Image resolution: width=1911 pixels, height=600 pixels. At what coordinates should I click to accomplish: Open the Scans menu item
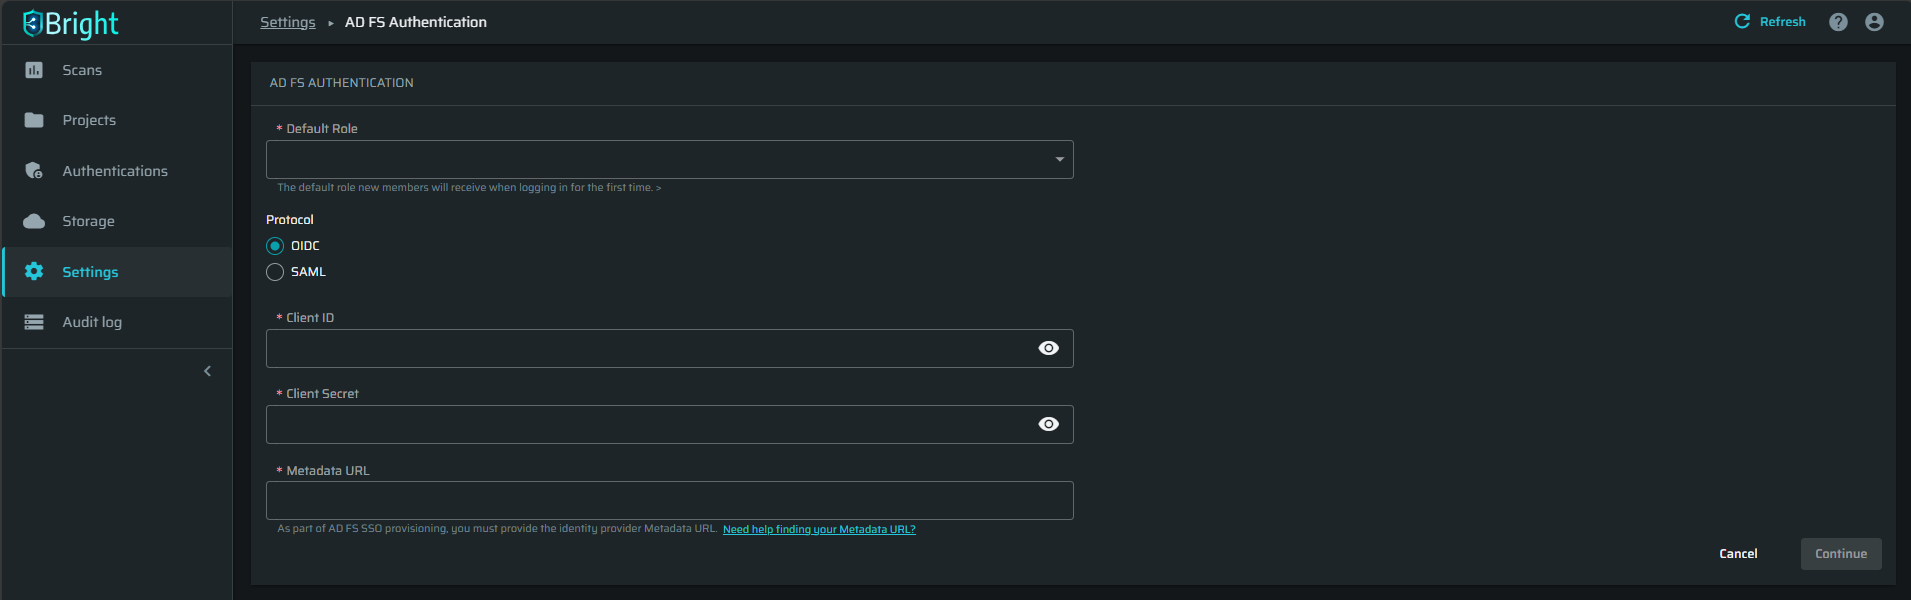117,70
